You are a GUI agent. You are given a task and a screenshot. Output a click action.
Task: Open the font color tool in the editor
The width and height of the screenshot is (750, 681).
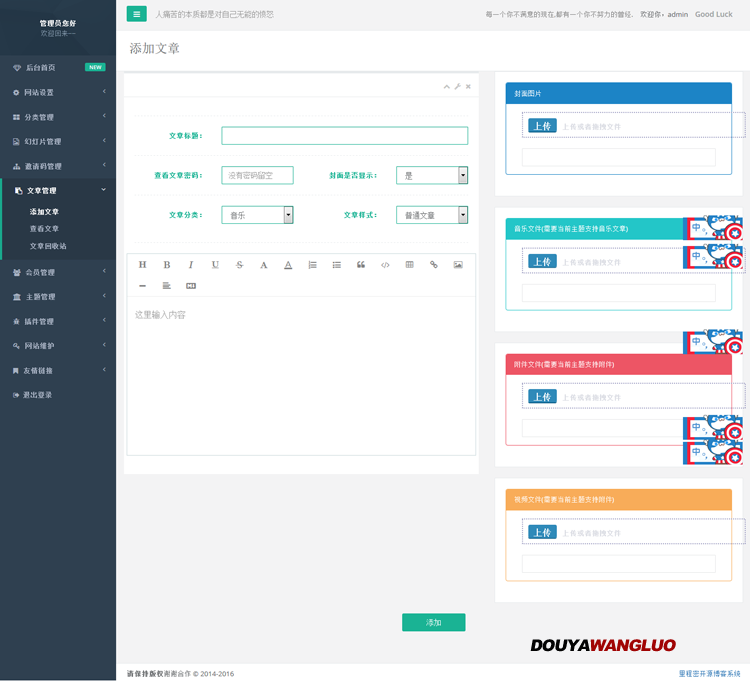pos(288,265)
